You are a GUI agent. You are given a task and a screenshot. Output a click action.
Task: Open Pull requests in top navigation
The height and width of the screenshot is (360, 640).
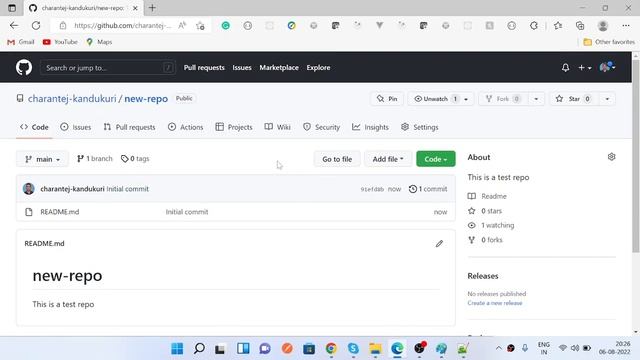(204, 68)
